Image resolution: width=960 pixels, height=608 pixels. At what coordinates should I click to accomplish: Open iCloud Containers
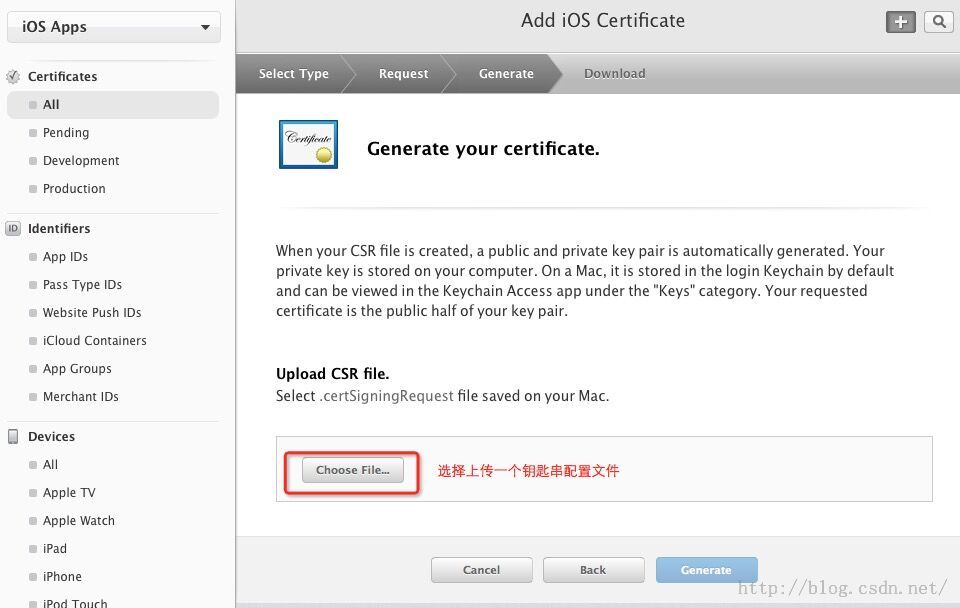click(94, 340)
